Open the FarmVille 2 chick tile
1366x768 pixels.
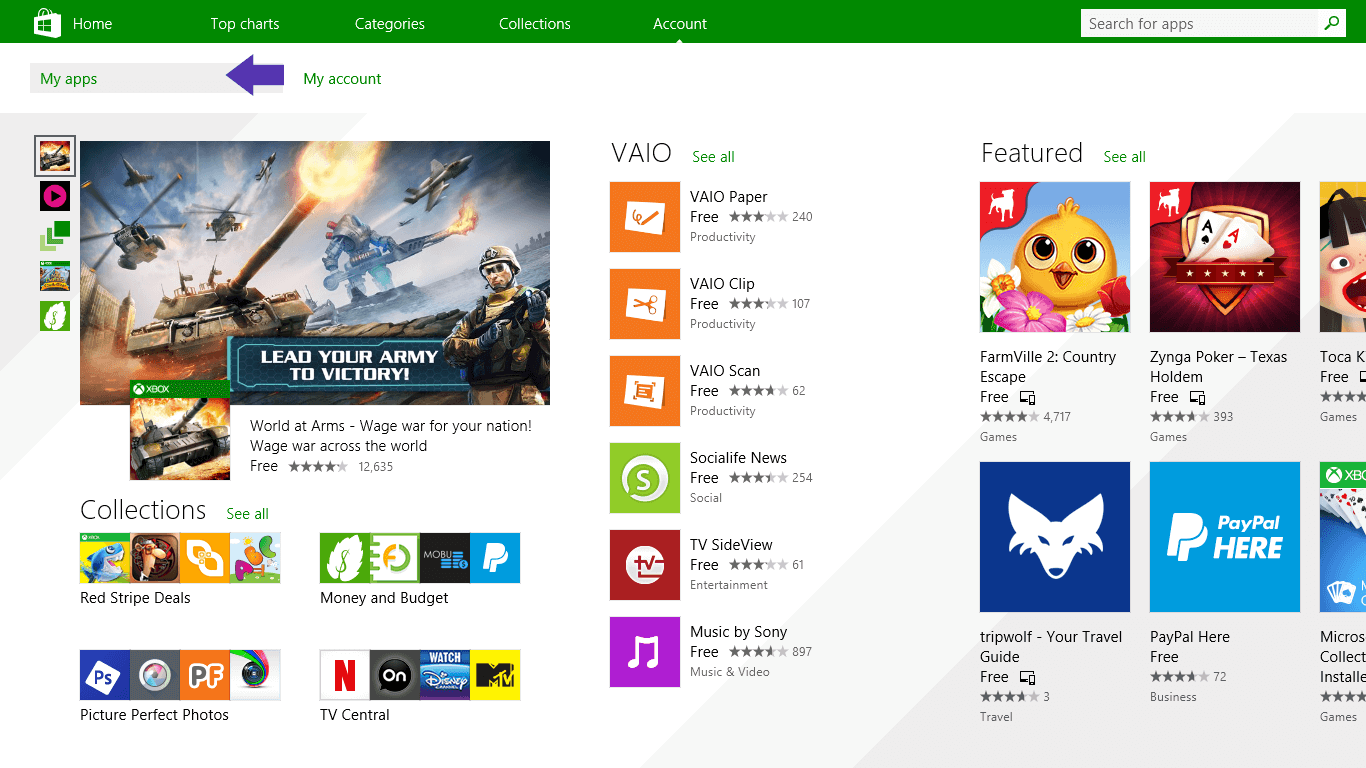1055,257
